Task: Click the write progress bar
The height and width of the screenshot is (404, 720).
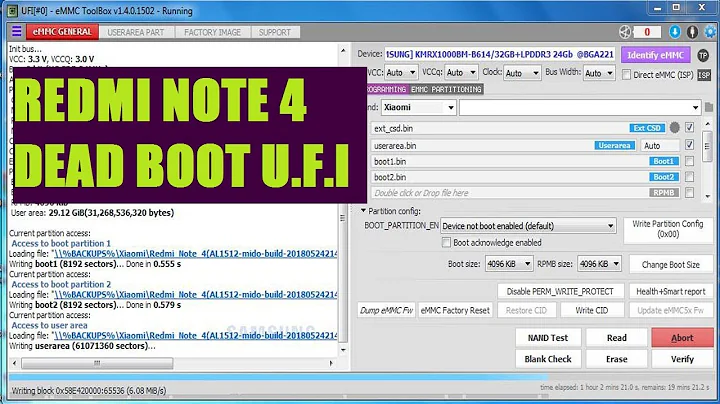Action: click(x=360, y=377)
